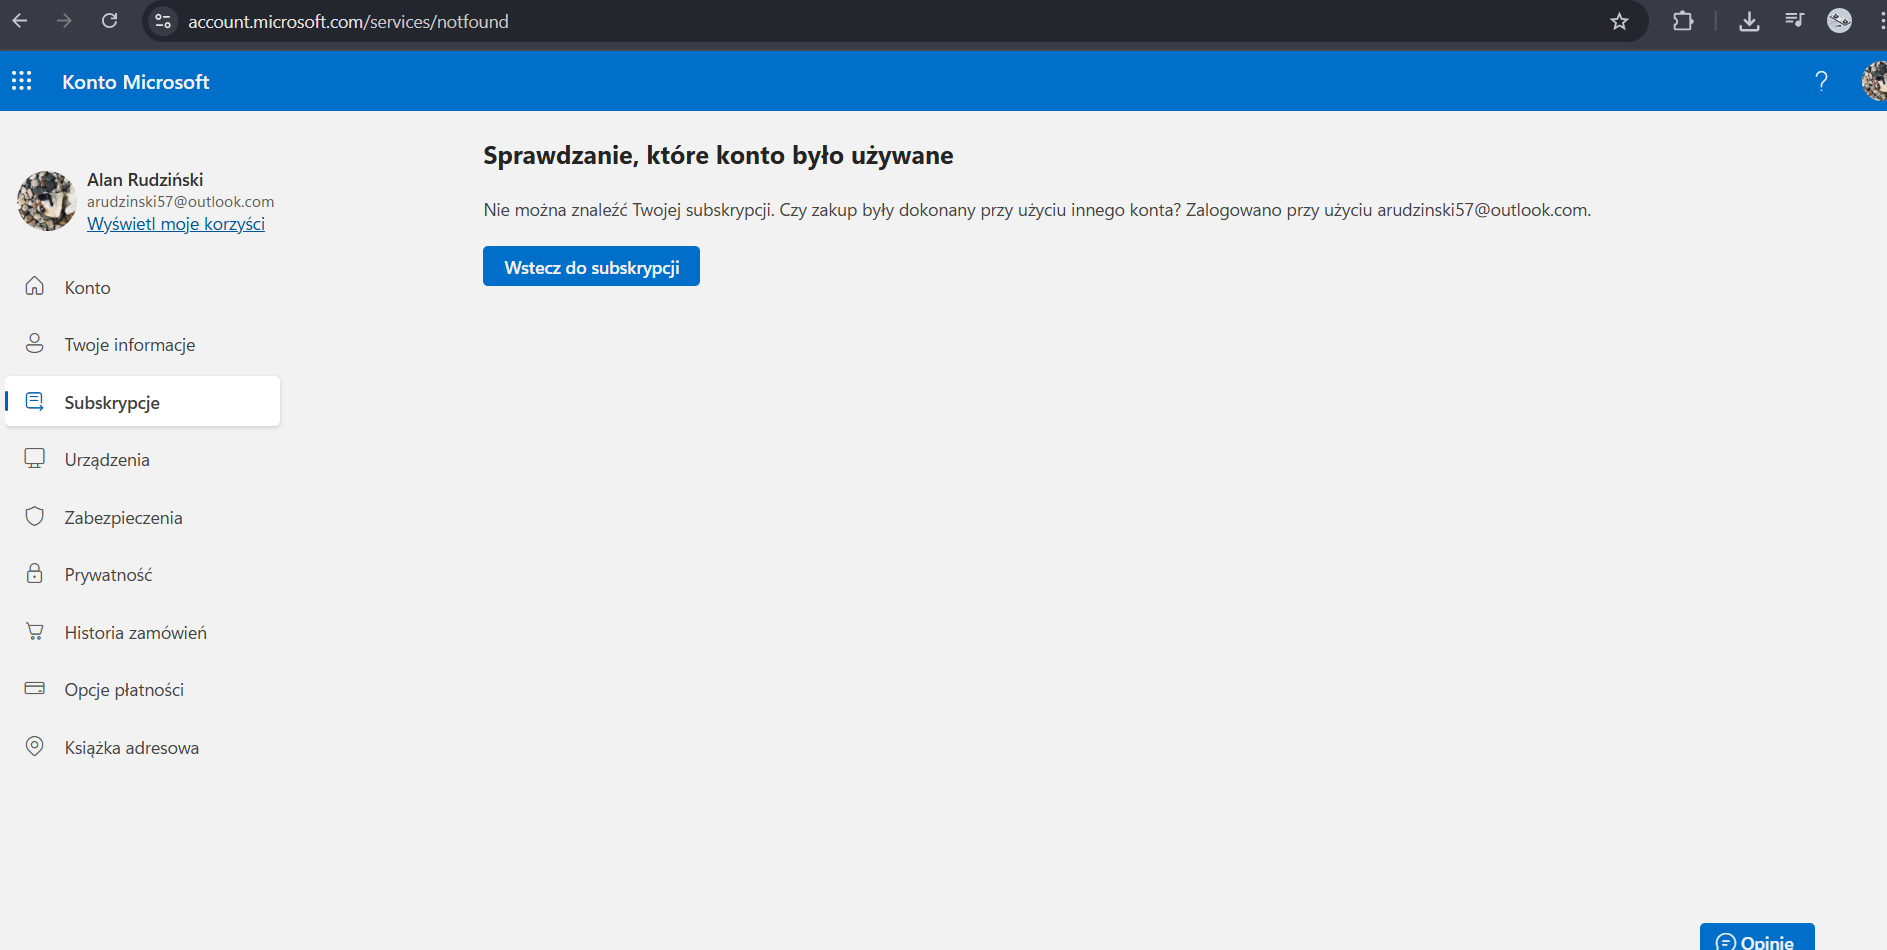This screenshot has height=950, width=1887.
Task: Click the Urządzenia monitor icon
Action: point(35,458)
